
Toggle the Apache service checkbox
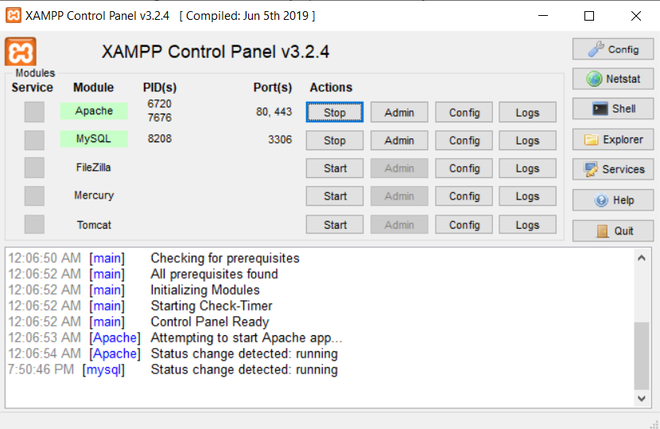coord(34,112)
